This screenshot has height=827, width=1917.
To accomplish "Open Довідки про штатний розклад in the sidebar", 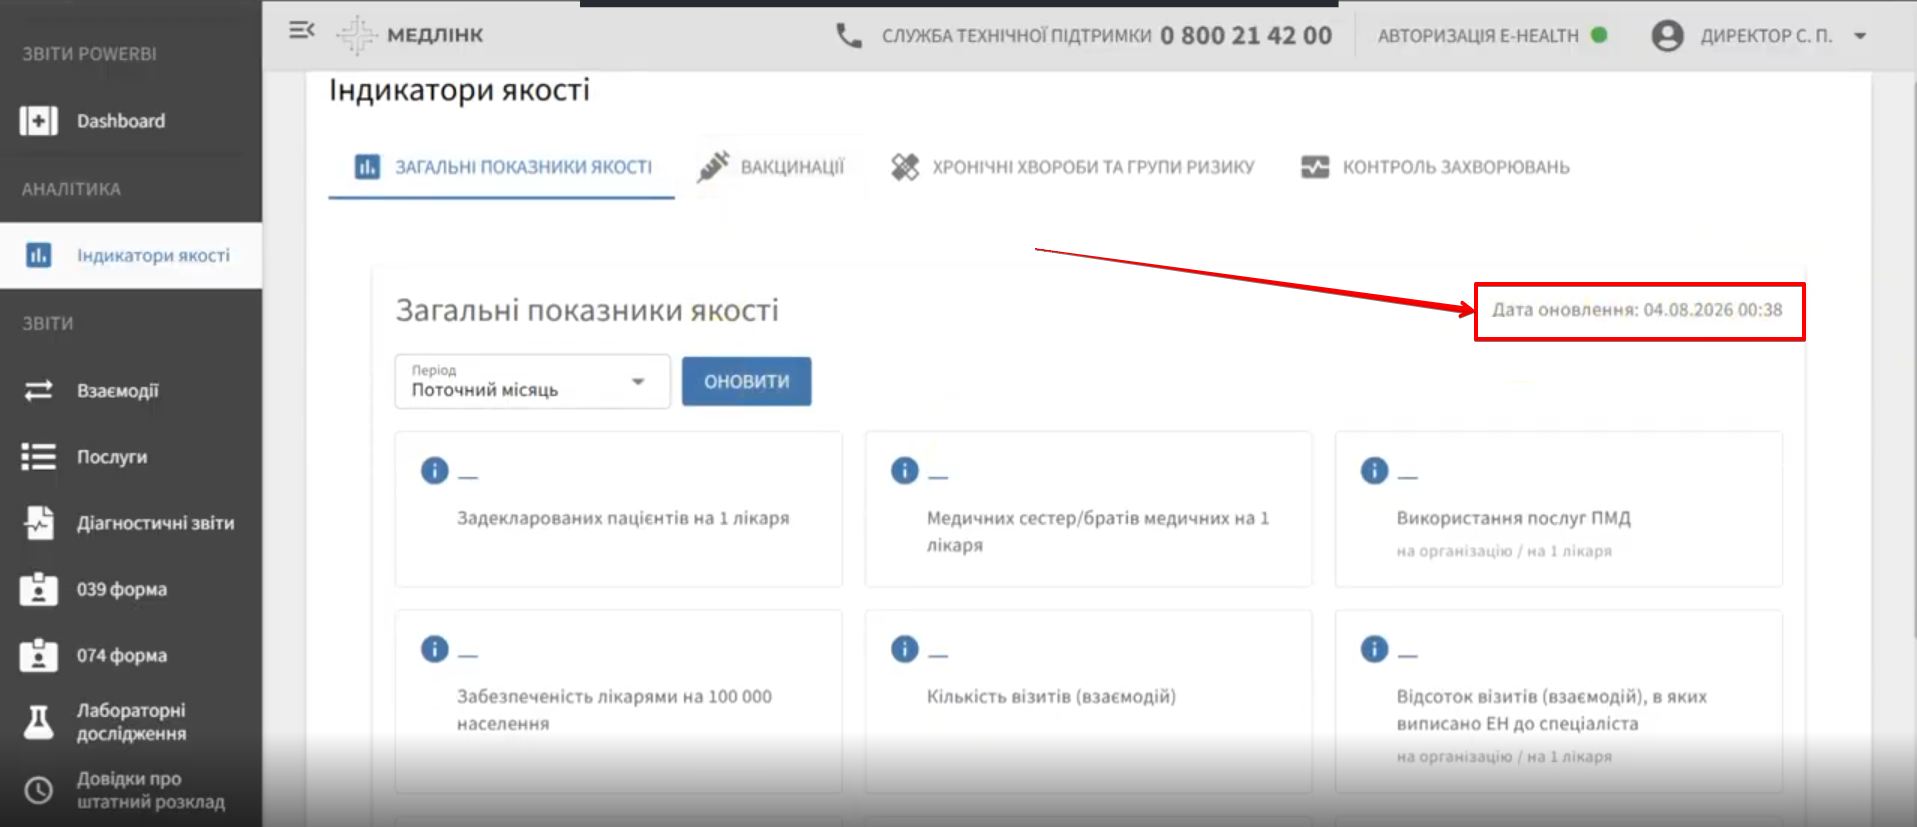I will (131, 790).
